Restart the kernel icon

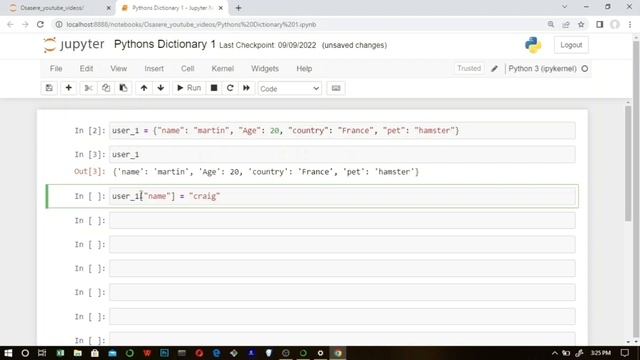click(230, 88)
